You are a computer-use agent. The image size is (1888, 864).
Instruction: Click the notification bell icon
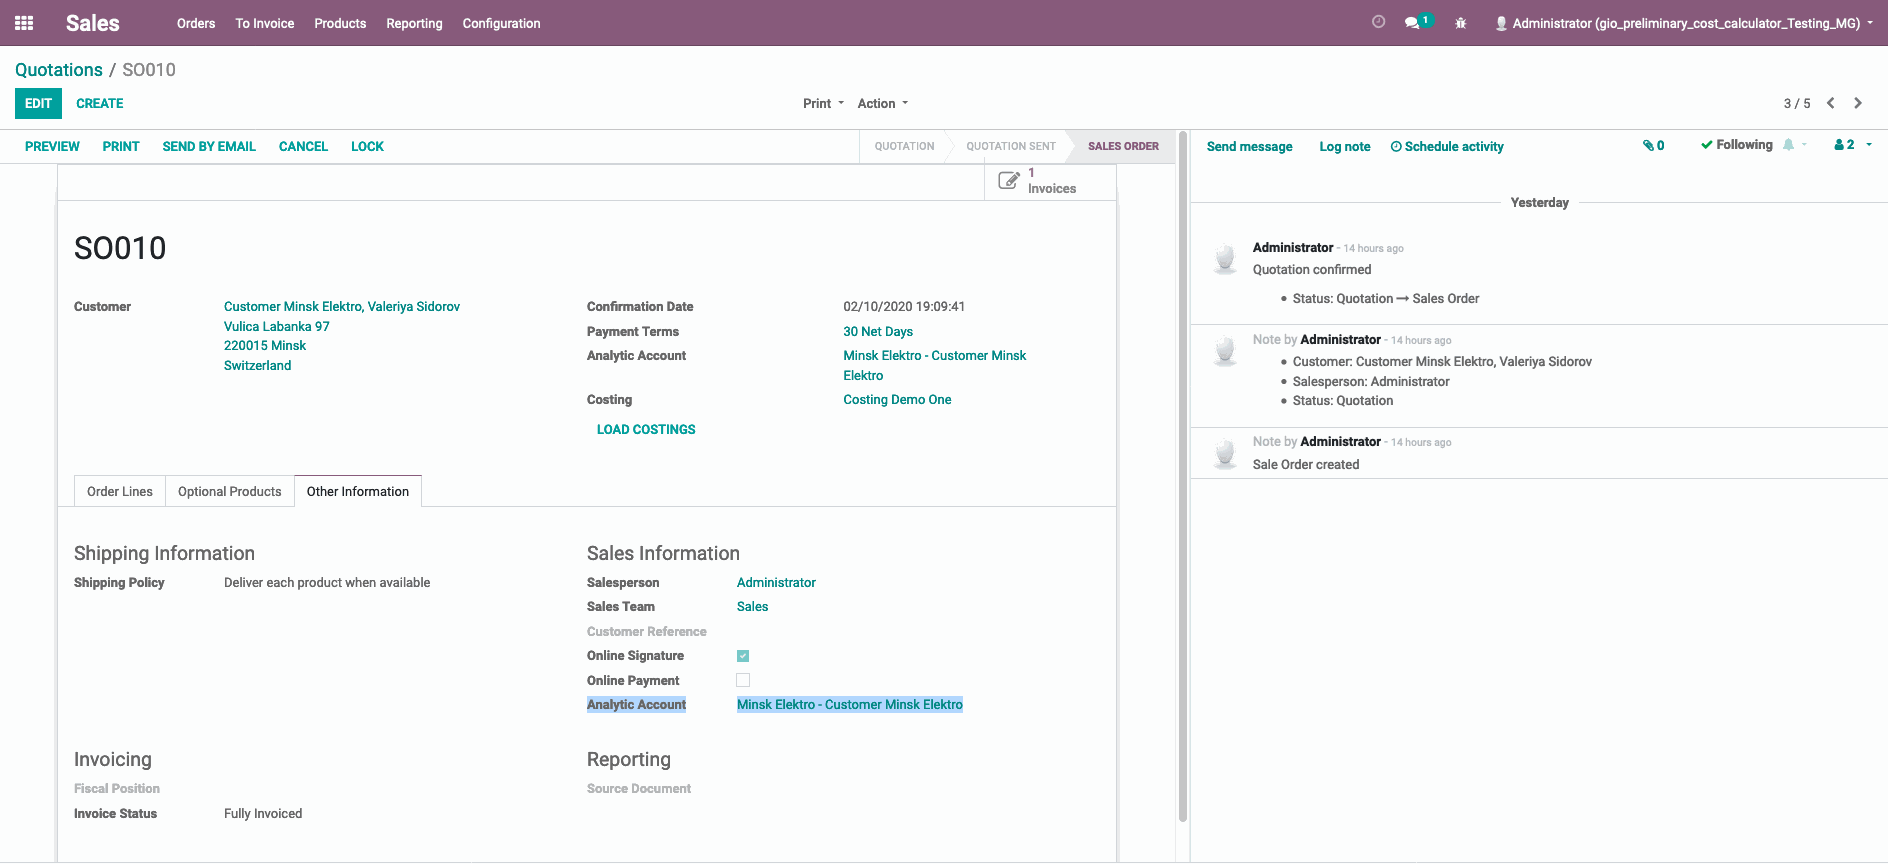[1788, 145]
